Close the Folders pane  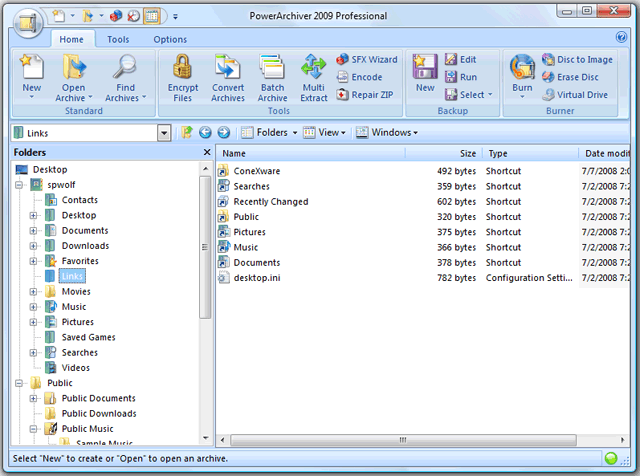pyautogui.click(x=207, y=152)
